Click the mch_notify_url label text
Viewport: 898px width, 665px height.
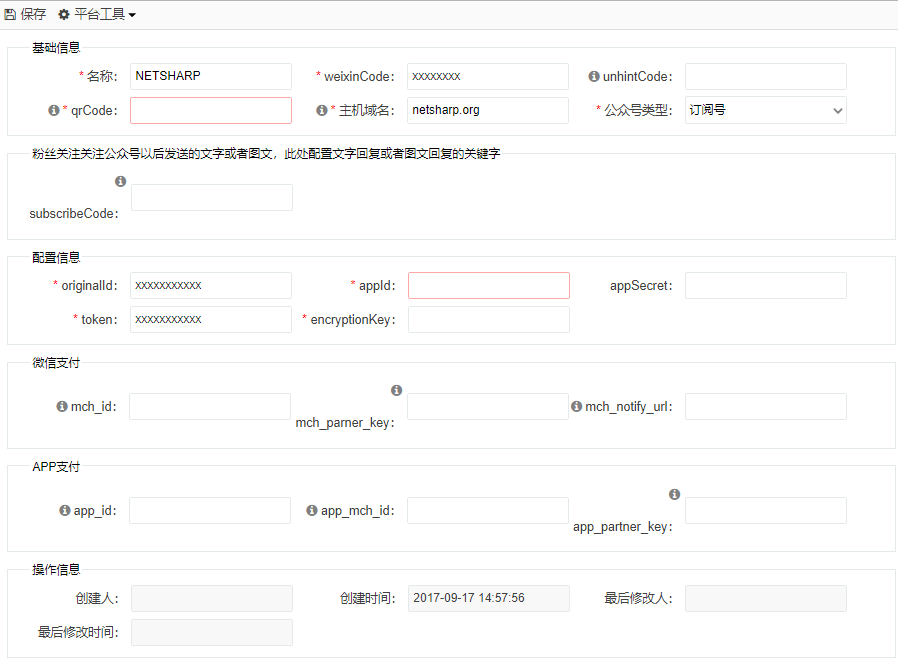coord(628,407)
